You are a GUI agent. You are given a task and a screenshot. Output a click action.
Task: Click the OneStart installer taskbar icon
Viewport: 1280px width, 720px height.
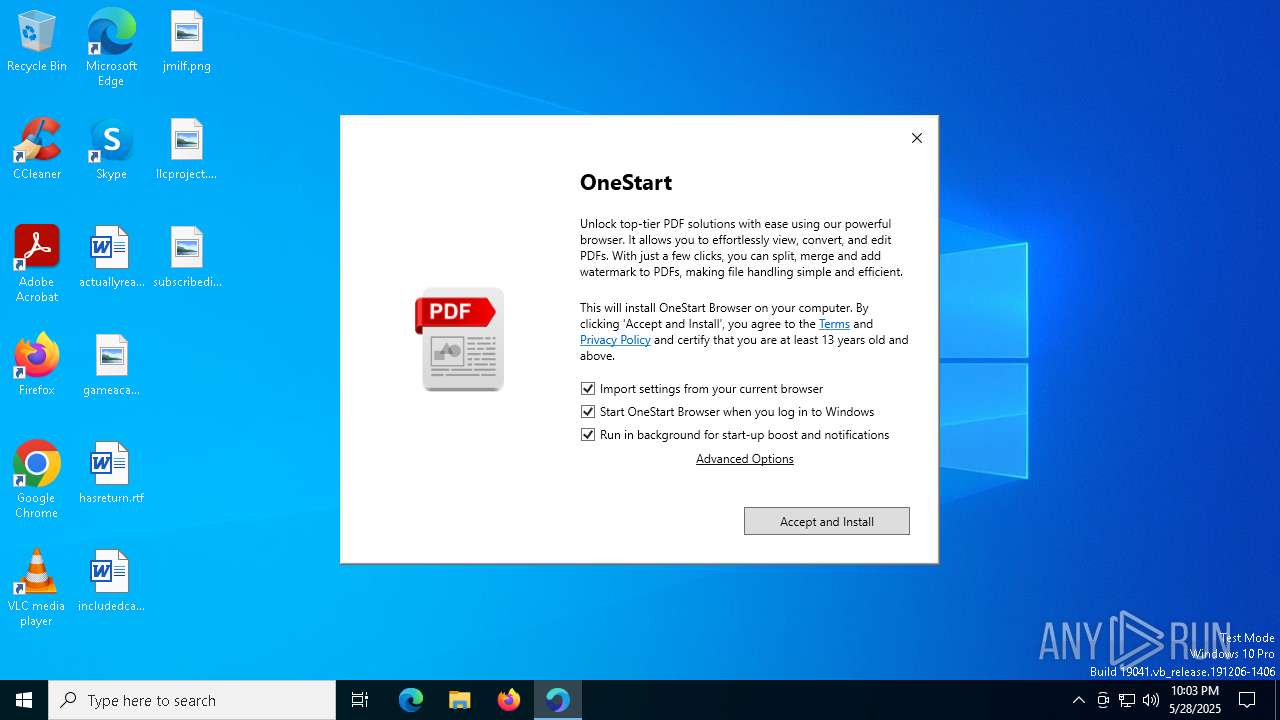point(558,700)
